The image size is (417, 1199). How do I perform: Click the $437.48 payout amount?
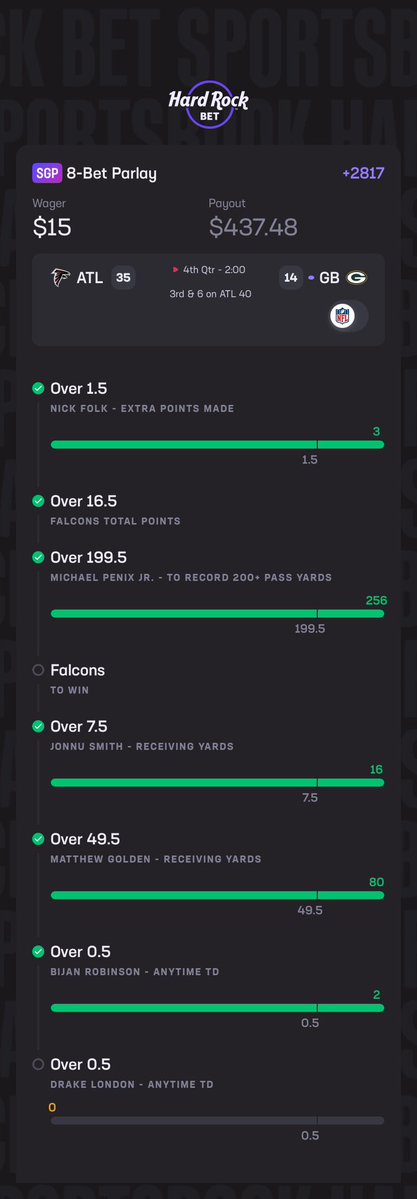point(253,227)
